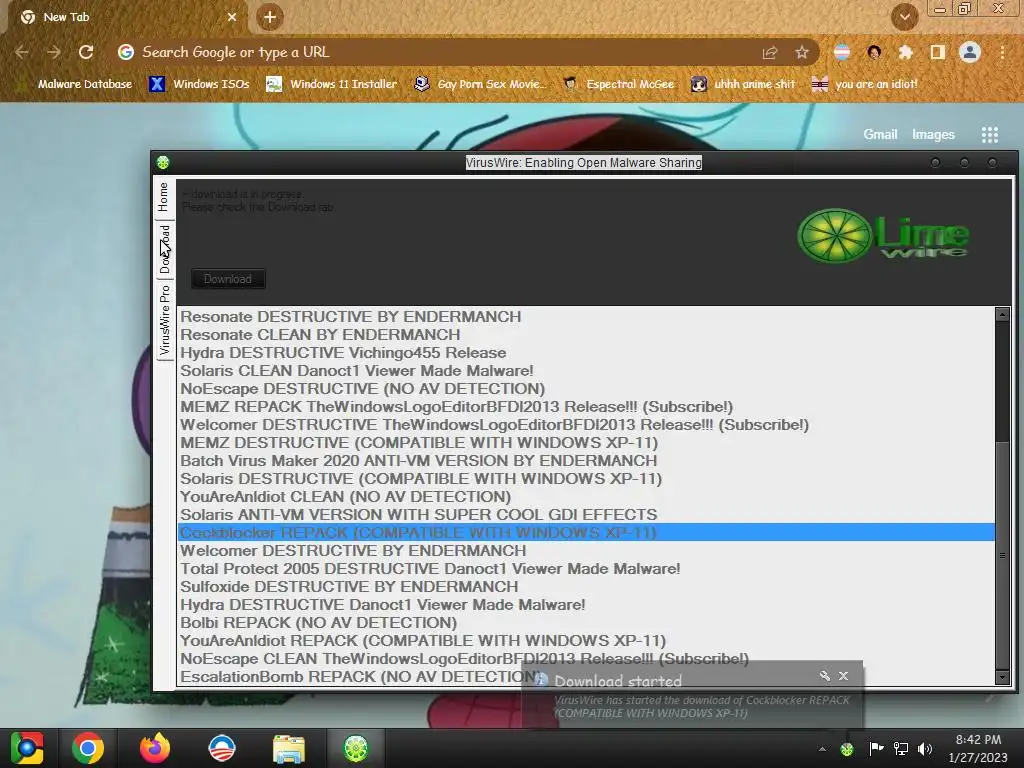This screenshot has width=1024, height=768.
Task: Click the Gmail link
Action: 880,135
